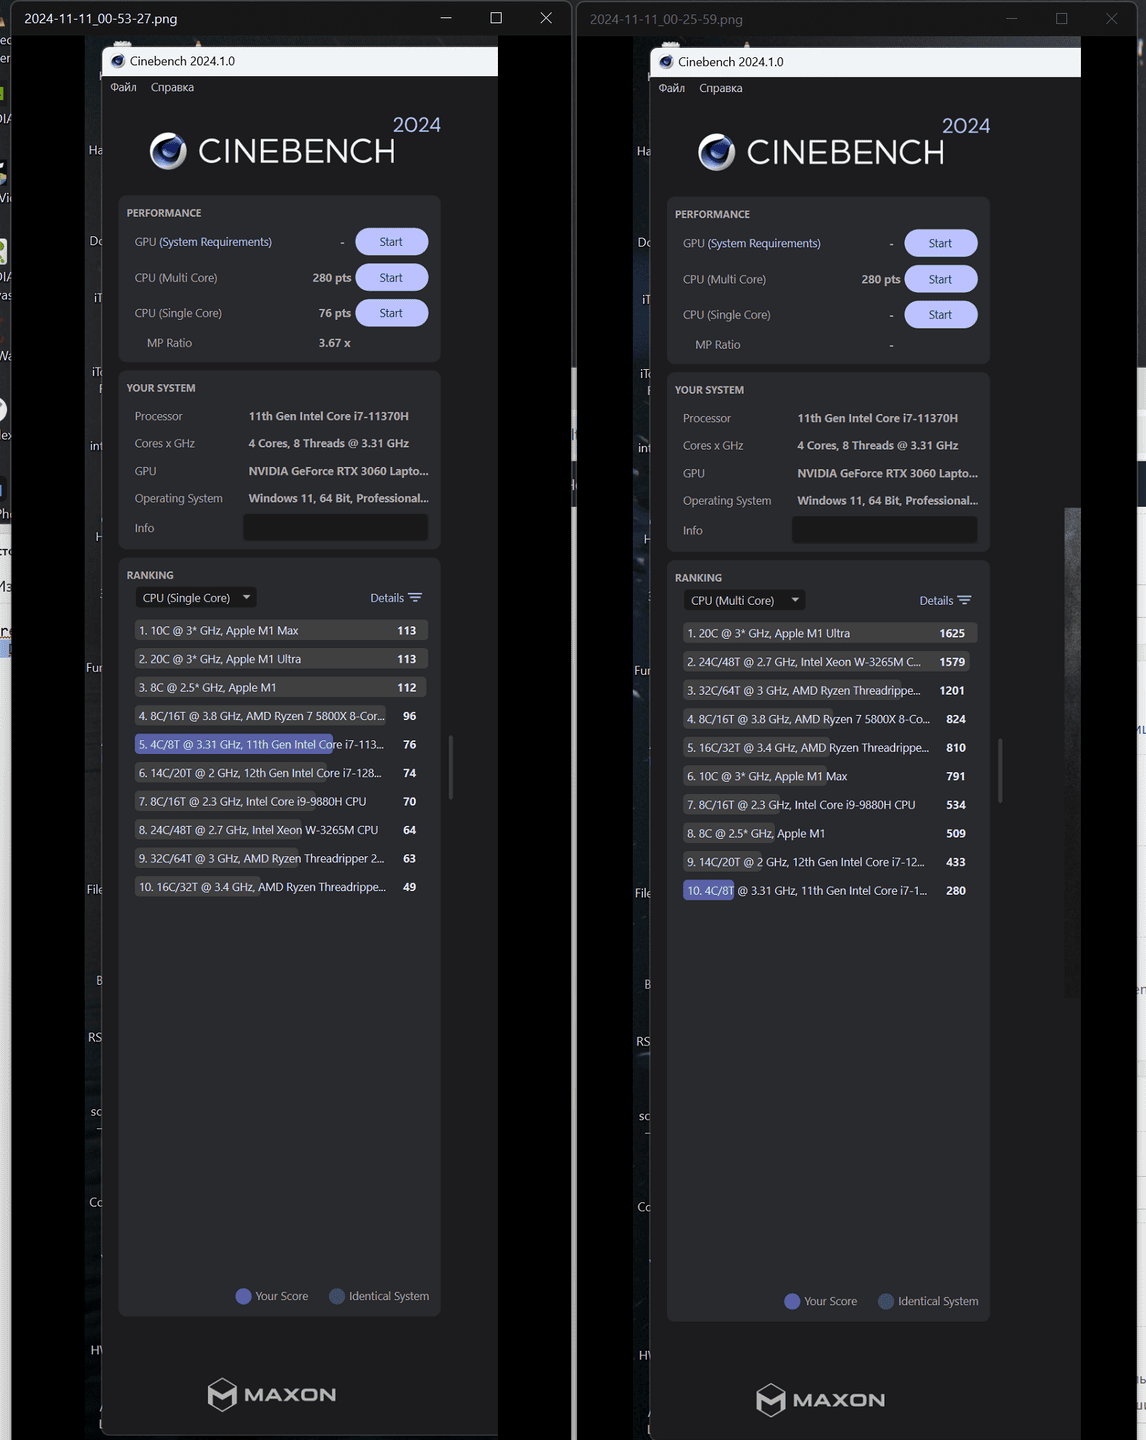
Task: Close the 00-25-59.png viewer window
Action: click(1112, 18)
